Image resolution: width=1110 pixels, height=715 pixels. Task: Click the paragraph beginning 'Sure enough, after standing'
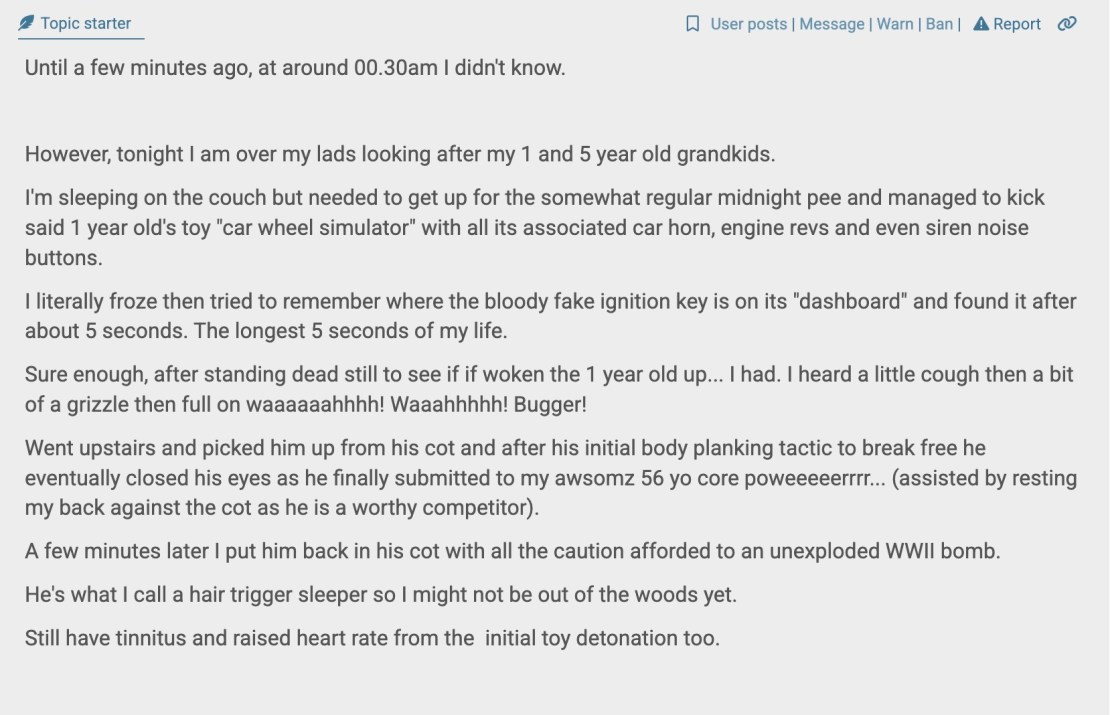coord(549,389)
